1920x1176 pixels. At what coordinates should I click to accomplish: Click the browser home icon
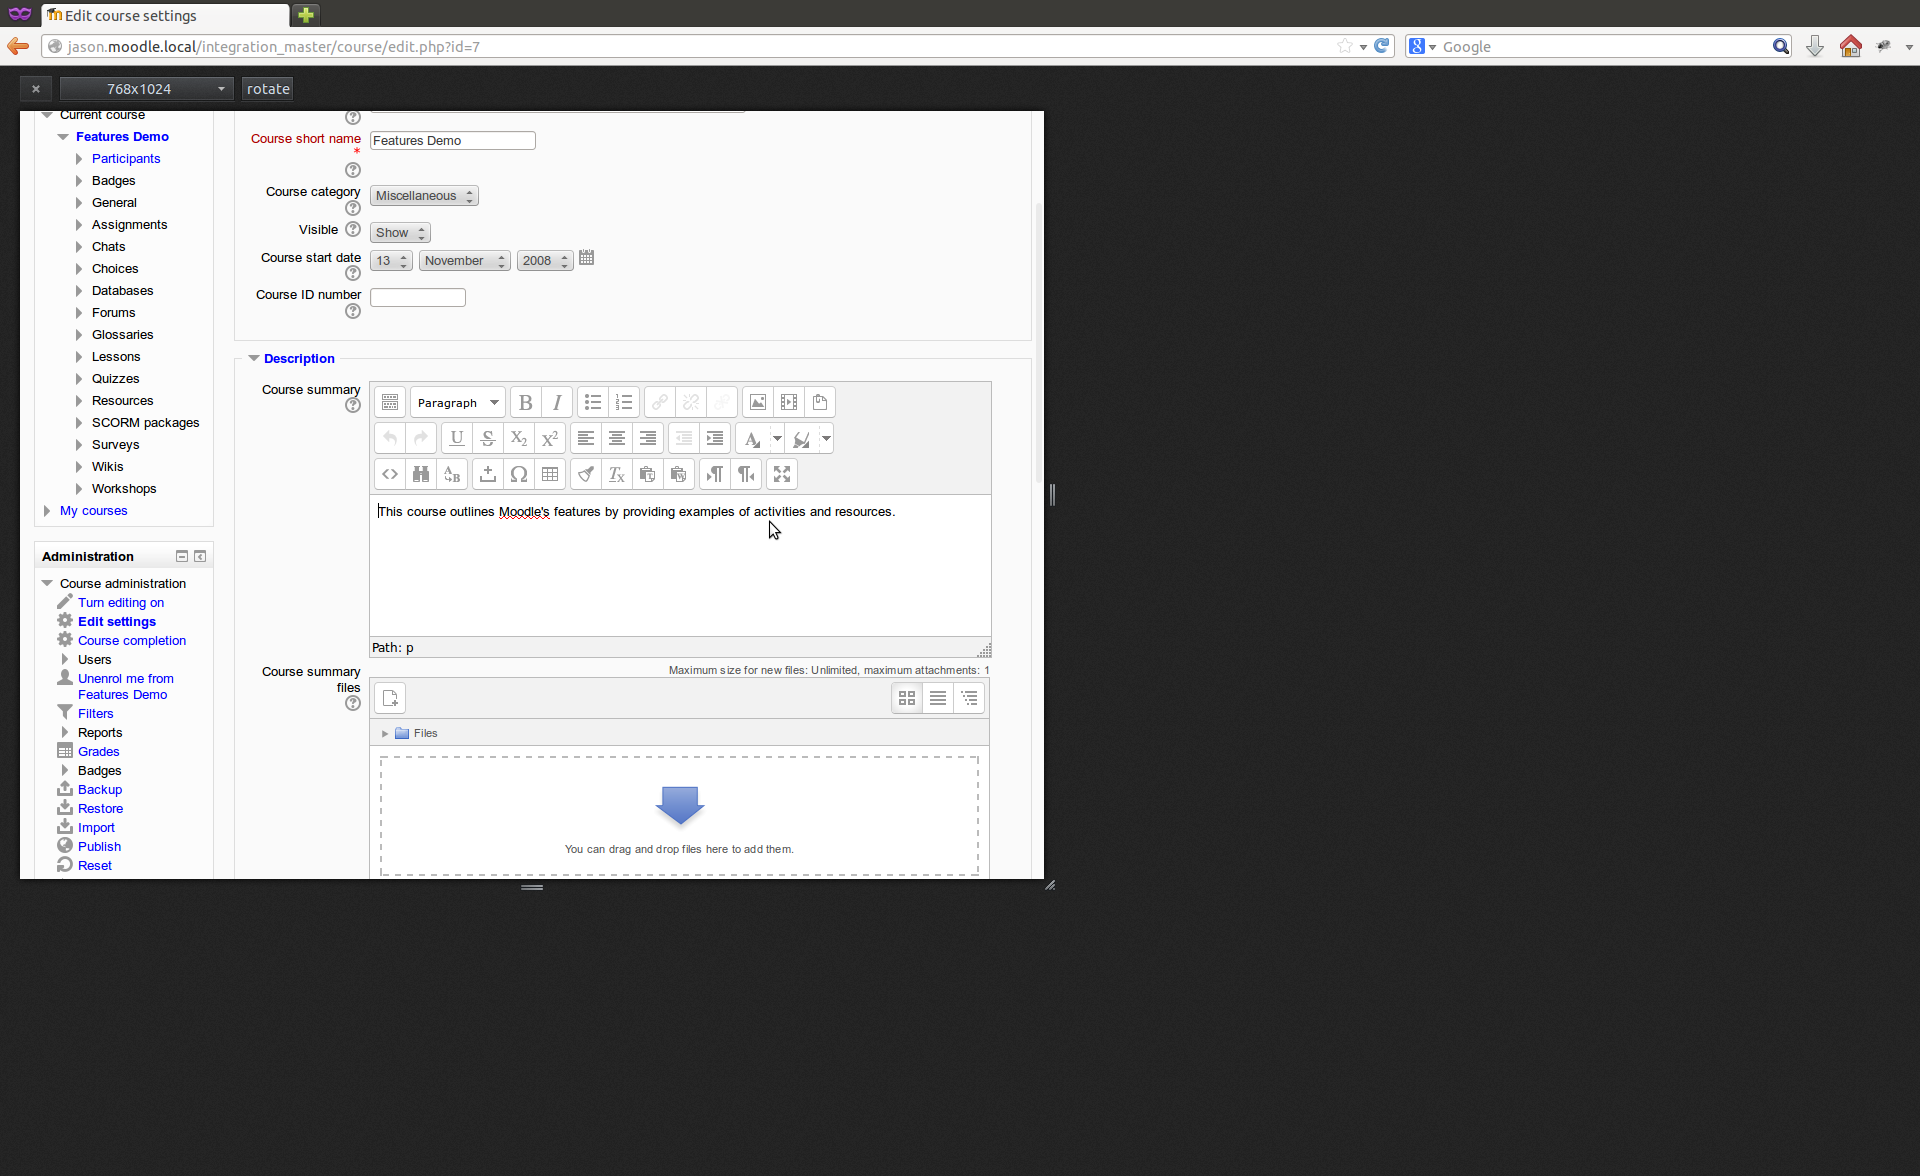(x=1851, y=46)
